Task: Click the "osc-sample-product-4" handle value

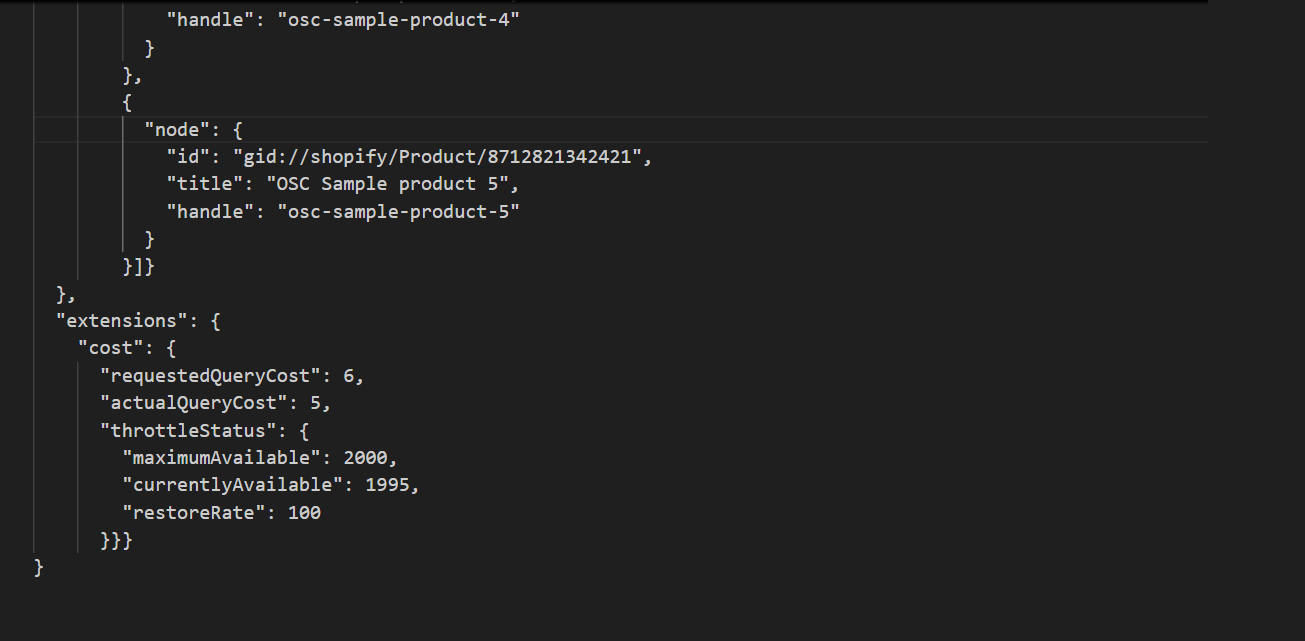Action: tap(399, 20)
